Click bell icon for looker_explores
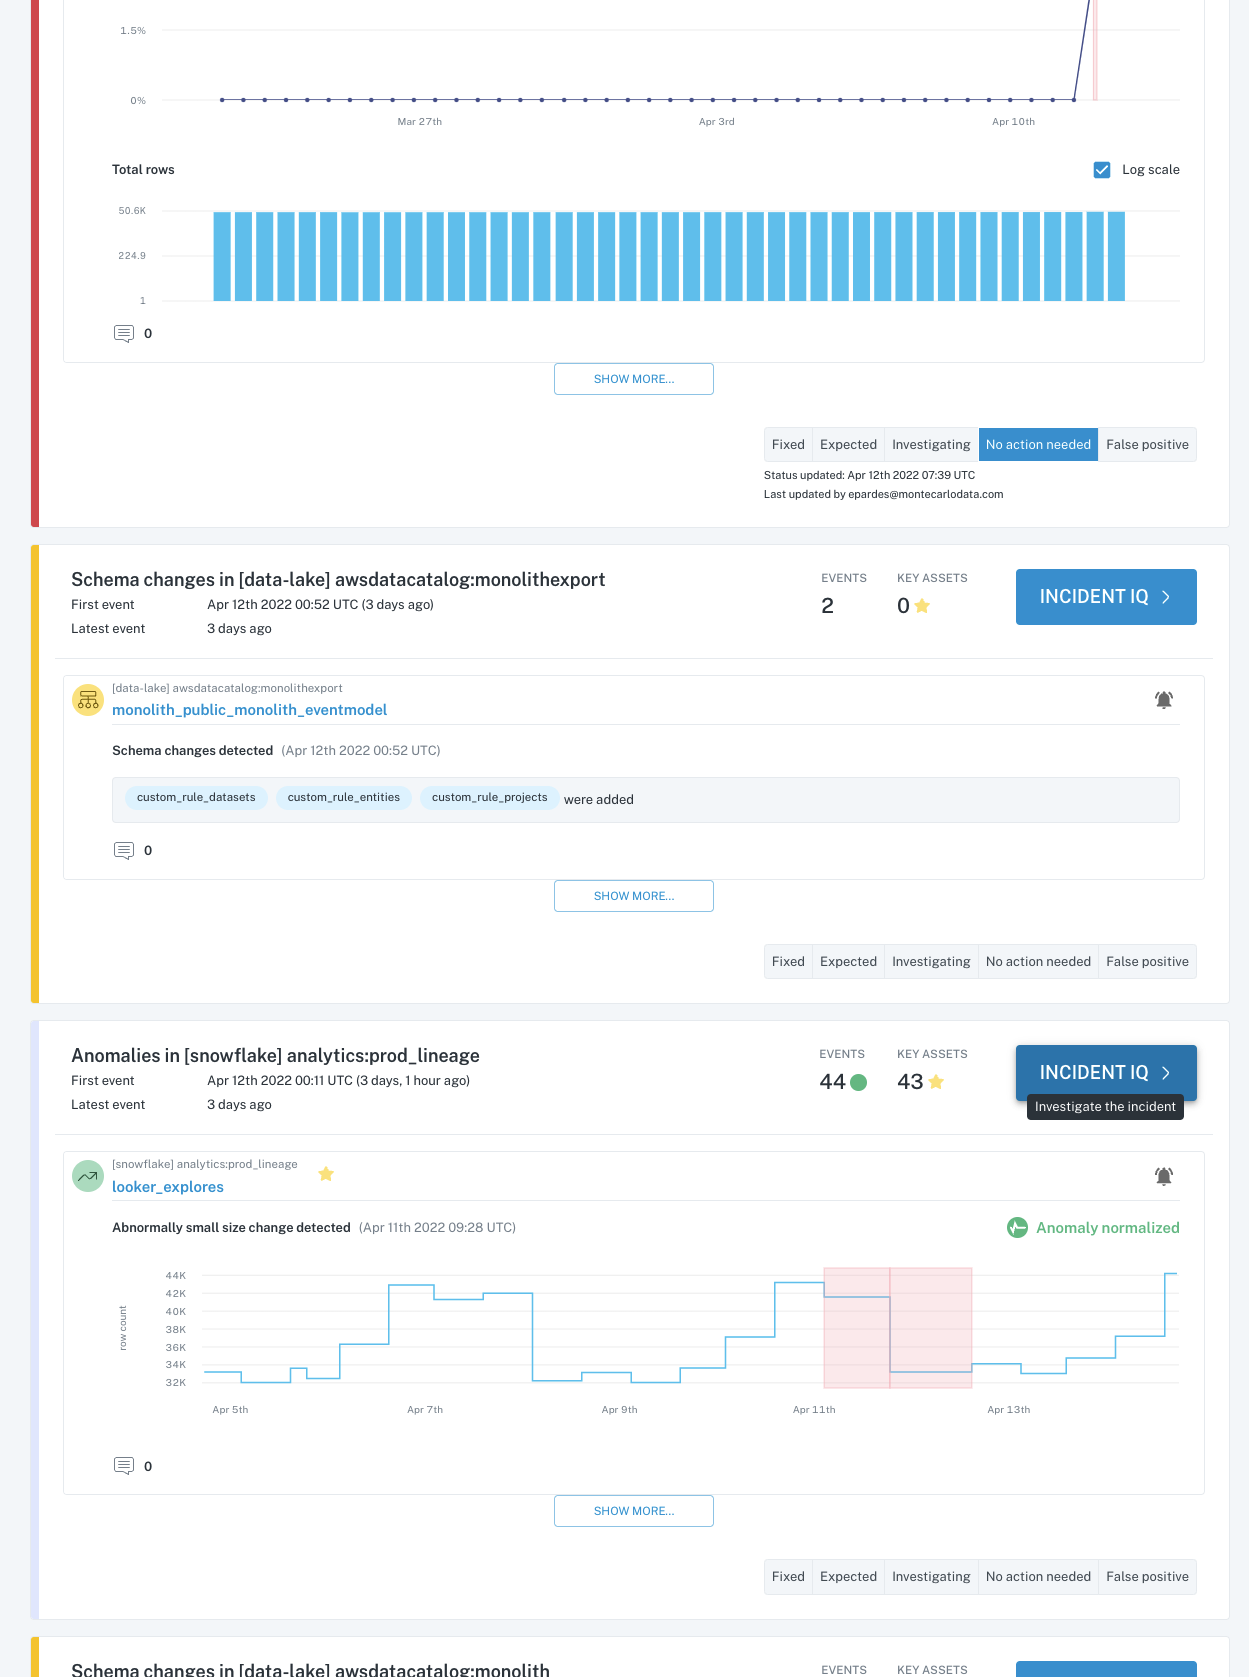The width and height of the screenshot is (1249, 1677). [x=1164, y=1176]
